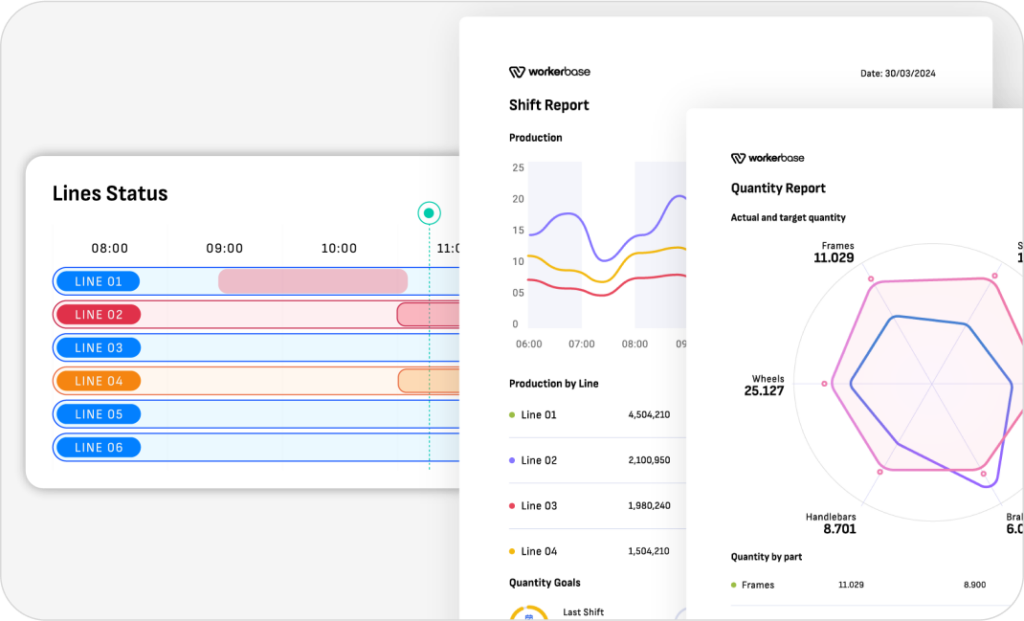The height and width of the screenshot is (621, 1024).
Task: Toggle the LINE 01 status row
Action: [x=96, y=281]
